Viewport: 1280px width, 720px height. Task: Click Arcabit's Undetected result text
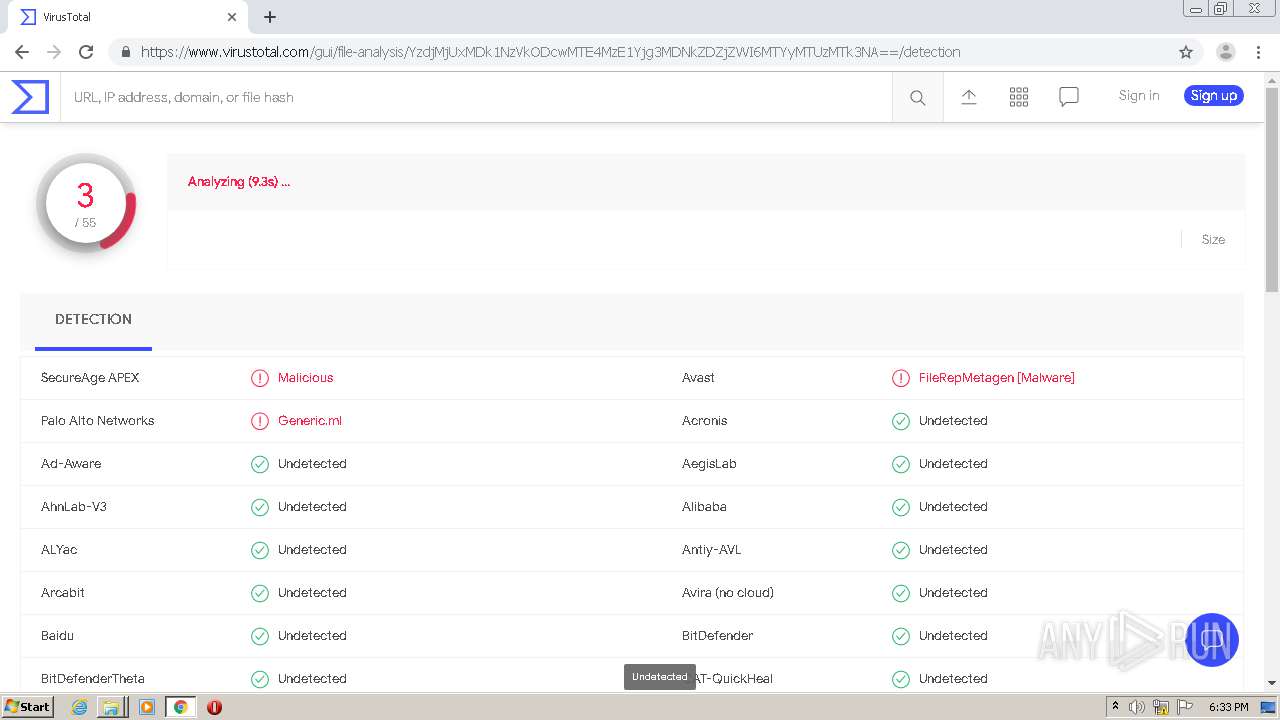click(312, 593)
